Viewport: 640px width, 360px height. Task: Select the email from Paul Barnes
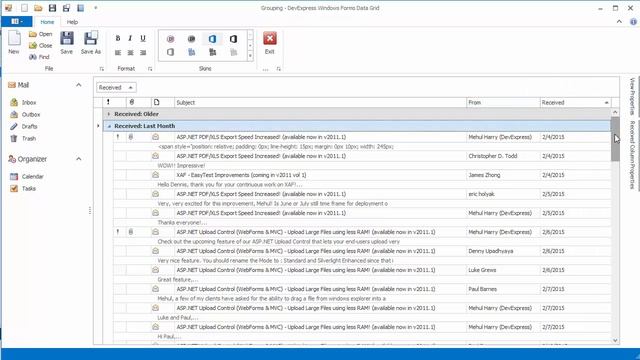[x=362, y=289]
